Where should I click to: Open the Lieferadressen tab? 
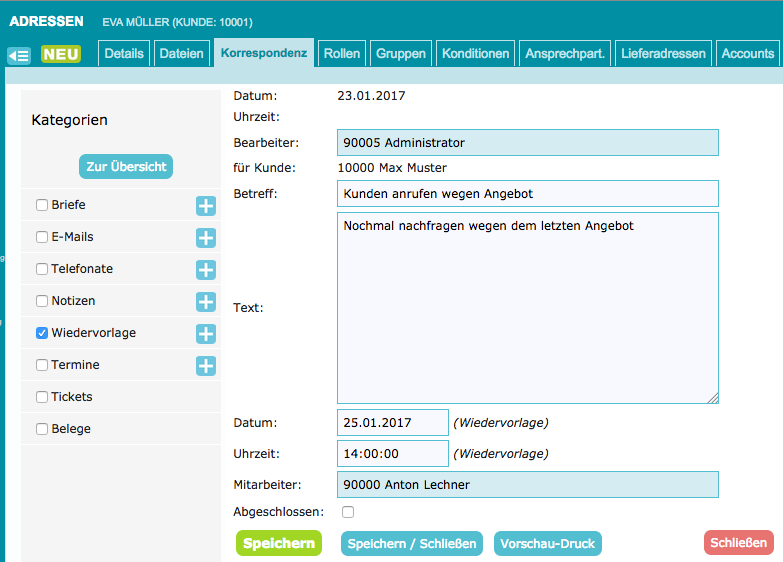(x=663, y=54)
